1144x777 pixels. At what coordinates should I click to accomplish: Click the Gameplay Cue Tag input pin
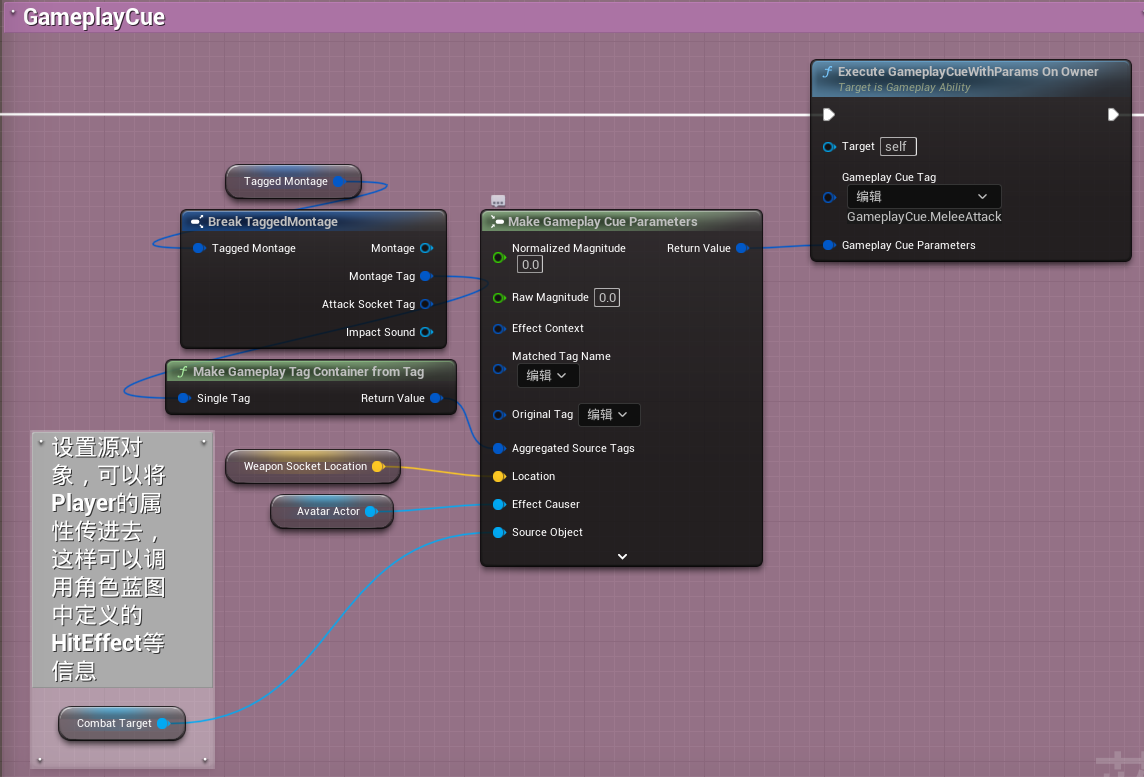pos(829,197)
